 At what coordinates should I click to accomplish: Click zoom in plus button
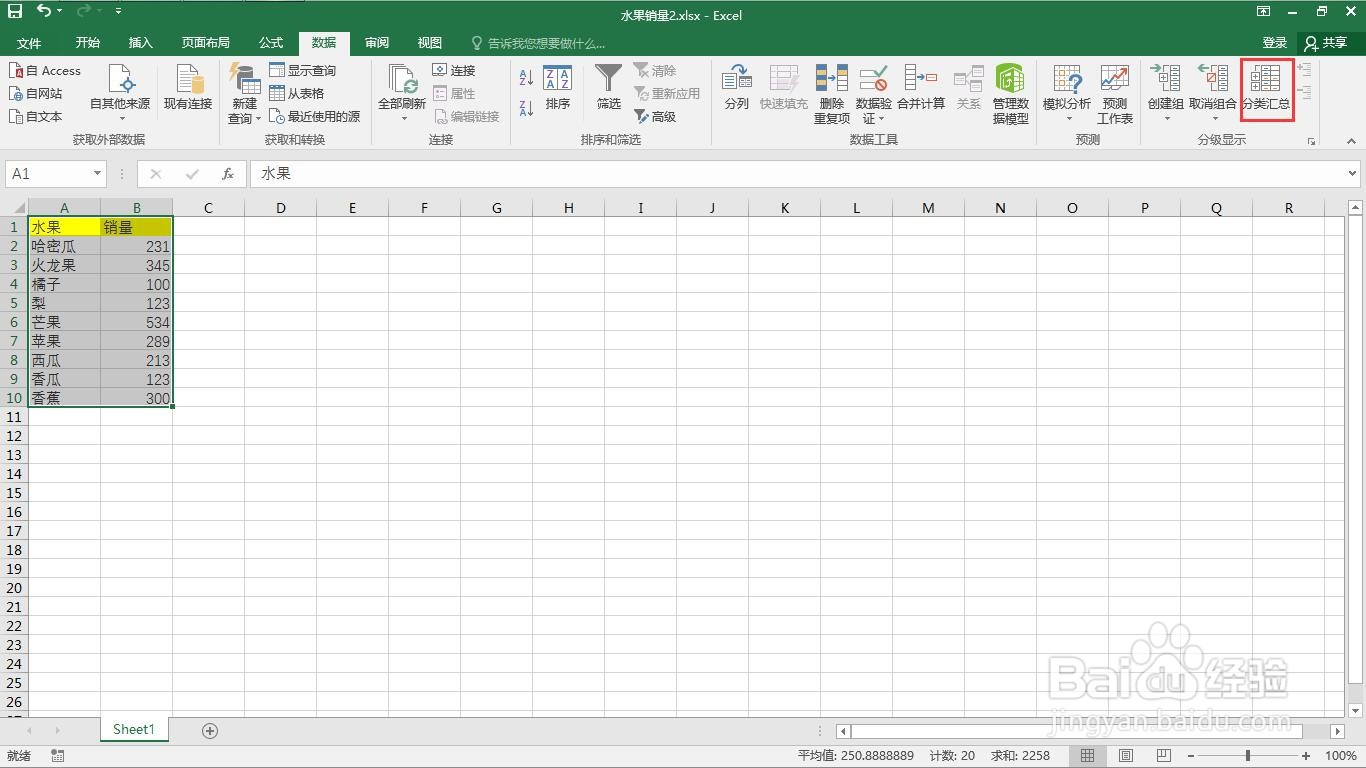(x=1306, y=756)
